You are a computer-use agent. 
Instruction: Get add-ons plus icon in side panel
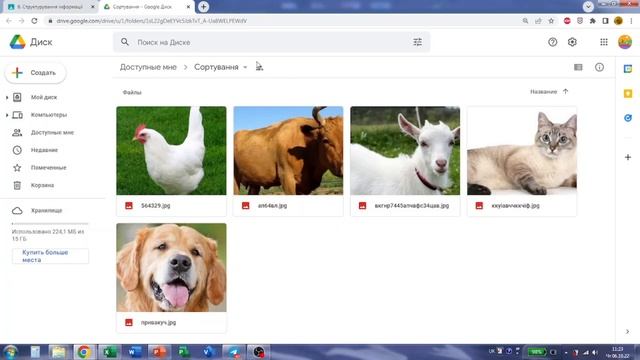[x=628, y=157]
